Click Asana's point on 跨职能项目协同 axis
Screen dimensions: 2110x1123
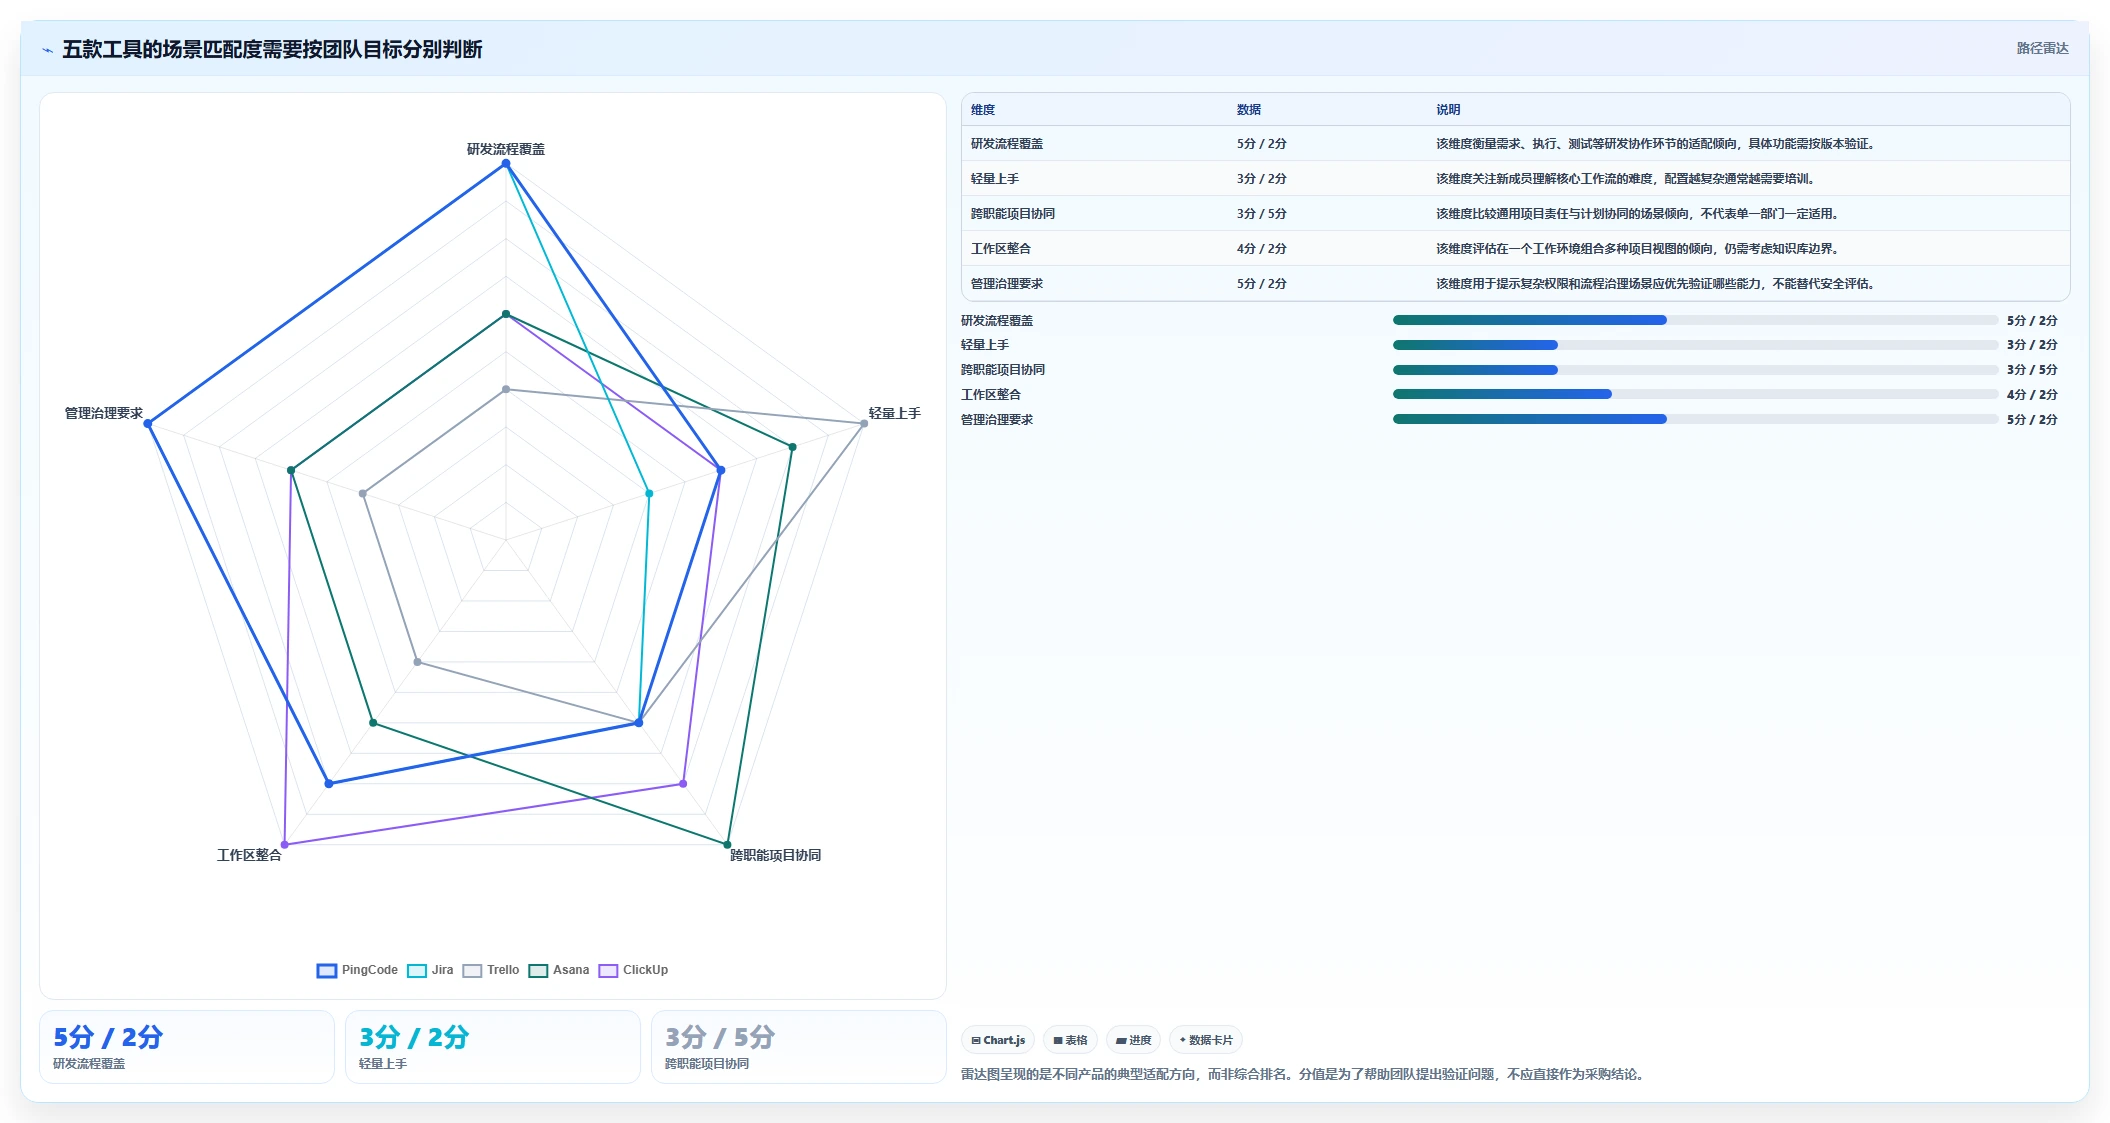tap(727, 845)
